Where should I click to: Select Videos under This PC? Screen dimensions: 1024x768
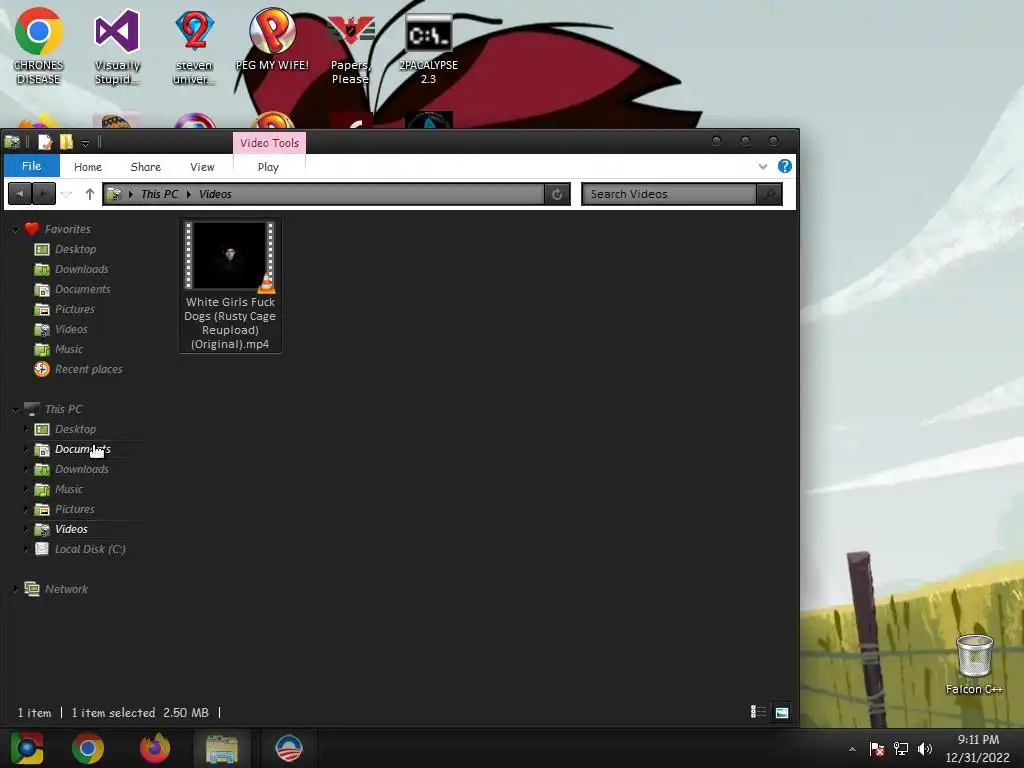pos(71,529)
